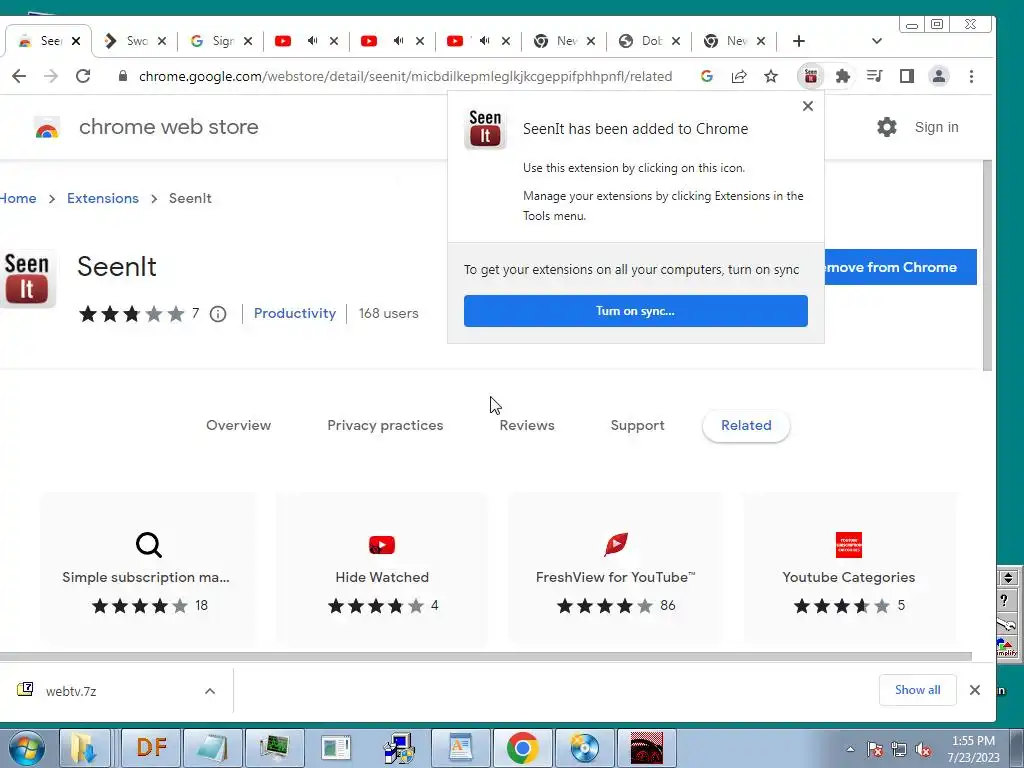Open the Youtube Categories extension card
The height and width of the screenshot is (768, 1024).
[x=848, y=567]
